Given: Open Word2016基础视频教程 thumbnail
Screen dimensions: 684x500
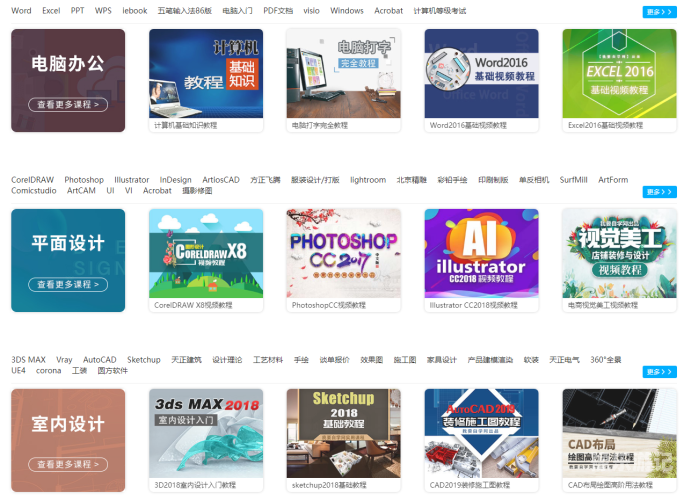Looking at the screenshot, I should tap(481, 73).
